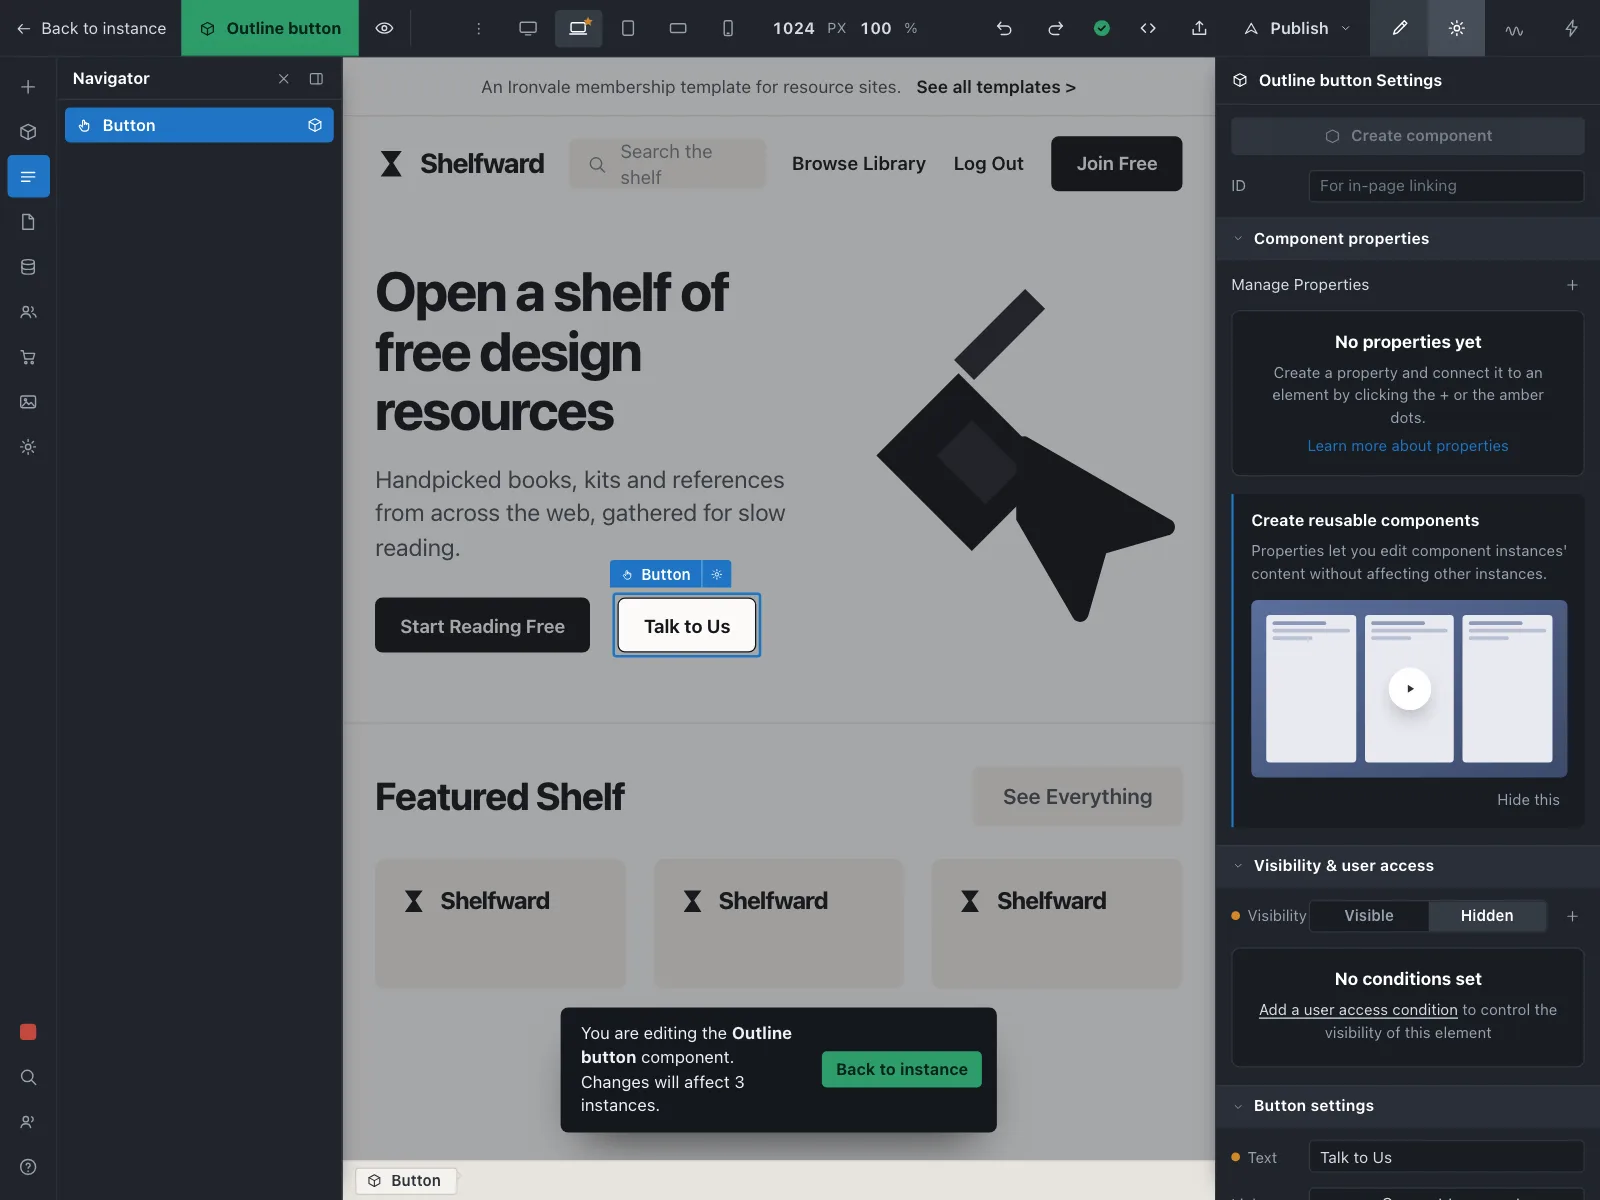Click the share export icon
This screenshot has height=1200, width=1600.
tap(1199, 28)
